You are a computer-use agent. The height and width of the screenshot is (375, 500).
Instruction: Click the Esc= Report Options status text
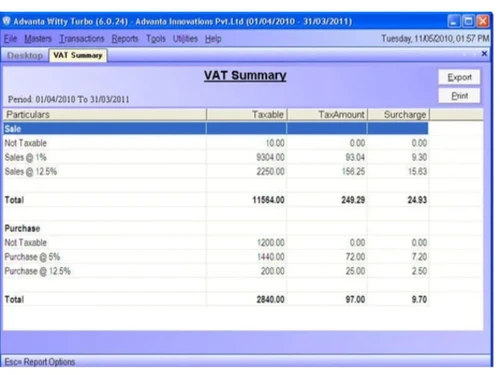(x=40, y=362)
